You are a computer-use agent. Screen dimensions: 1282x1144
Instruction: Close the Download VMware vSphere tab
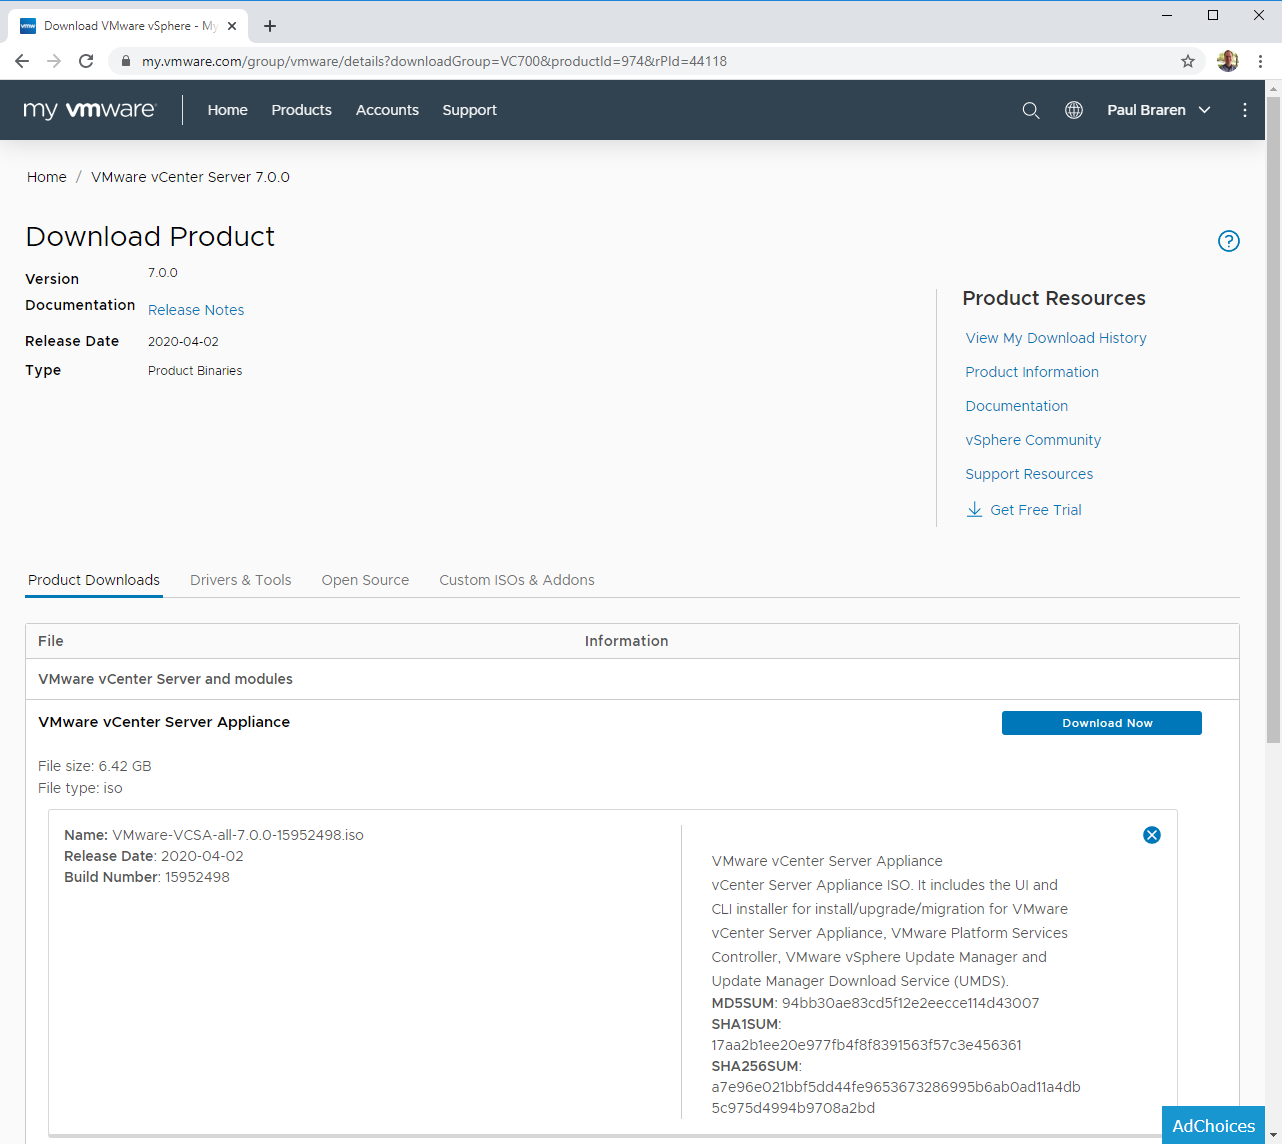click(232, 26)
